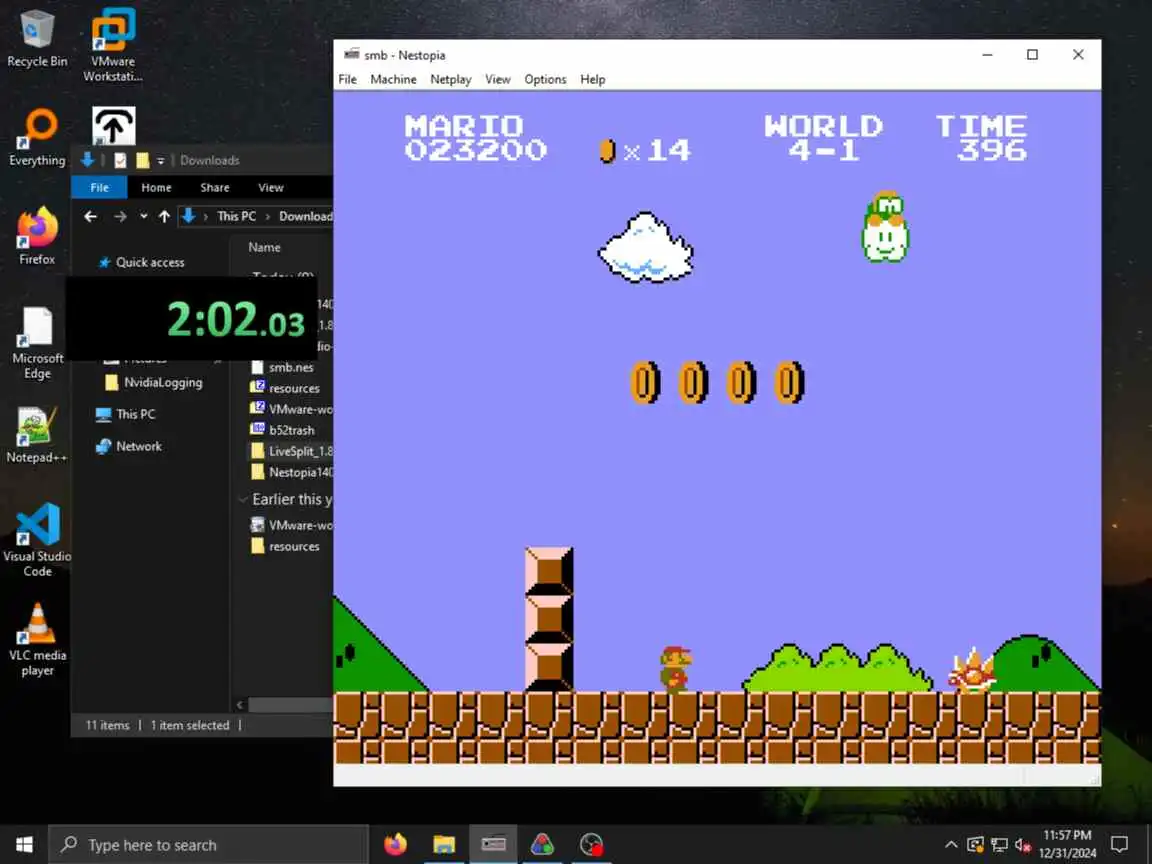Viewport: 1152px width, 864px height.
Task: Collapse the 'Earlier this year' group
Action: point(243,500)
